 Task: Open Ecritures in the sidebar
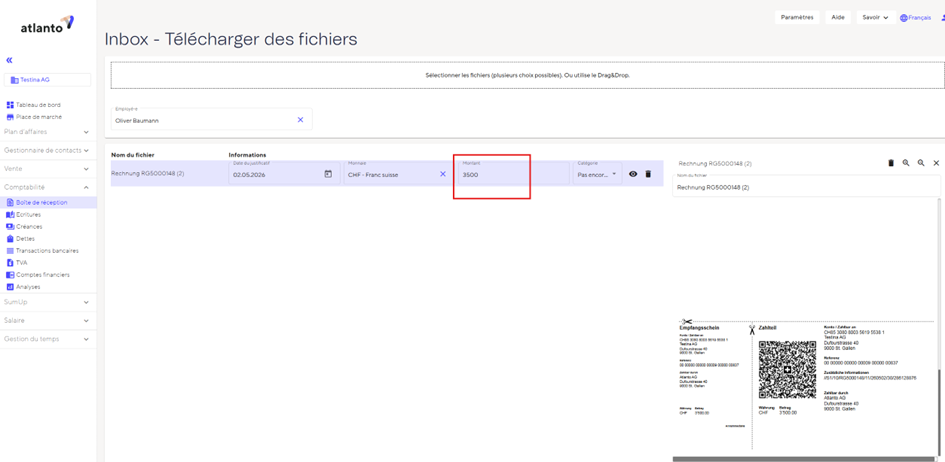point(24,214)
